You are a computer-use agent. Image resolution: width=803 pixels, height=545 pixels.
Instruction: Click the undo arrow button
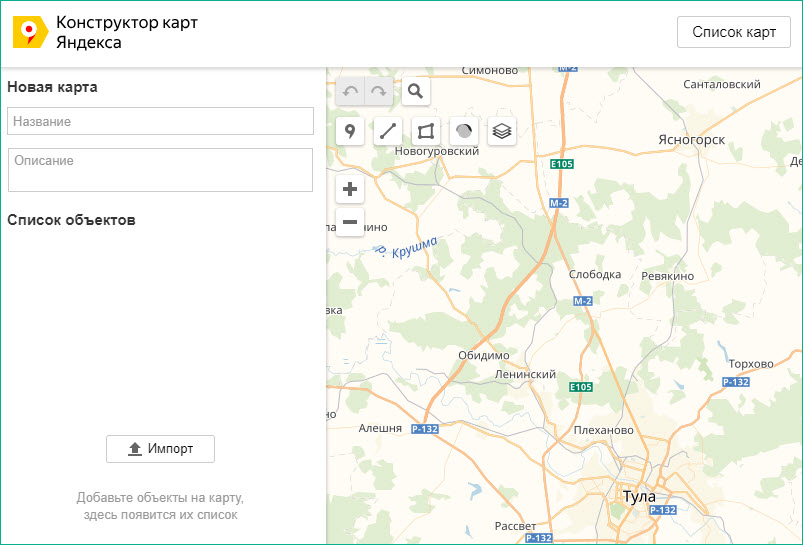pos(350,92)
